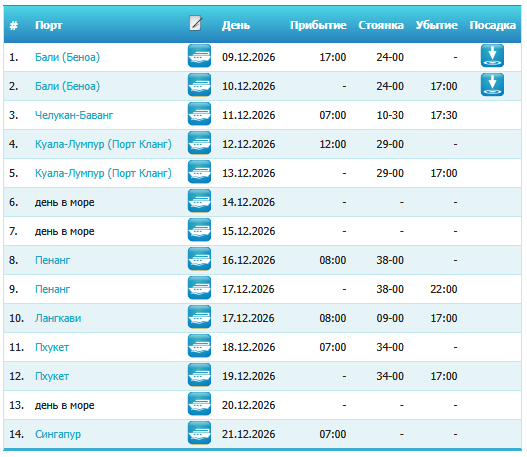Open the Пенанг link in row 8
527x457 pixels.
52,260
